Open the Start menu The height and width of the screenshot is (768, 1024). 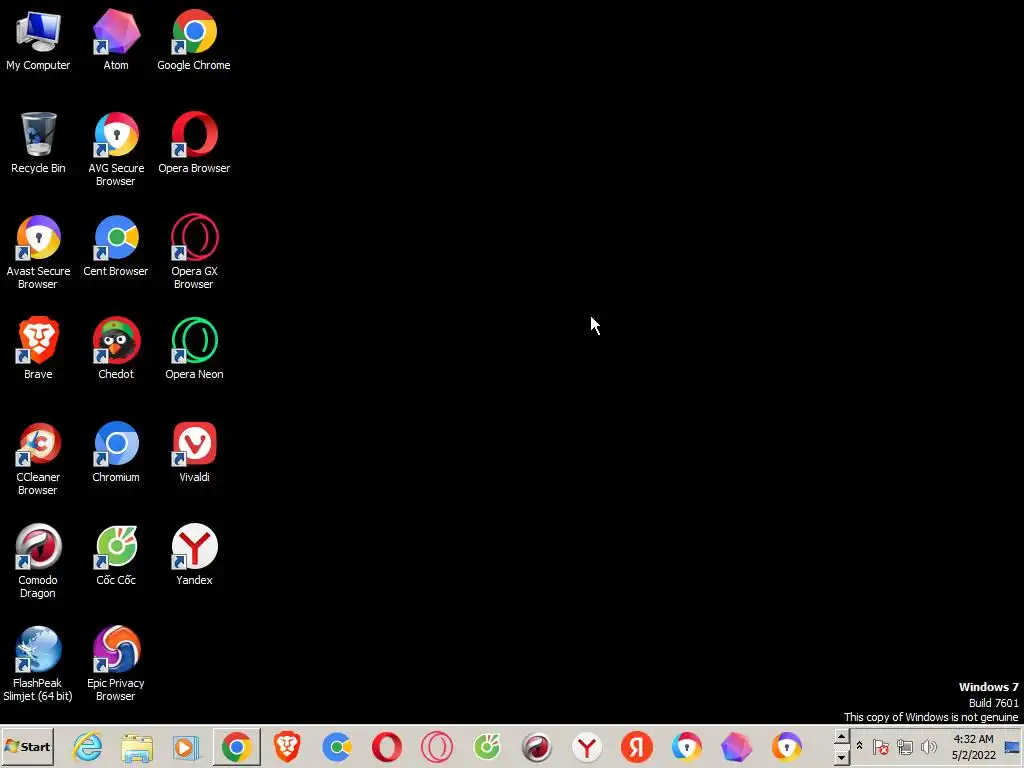pos(27,746)
